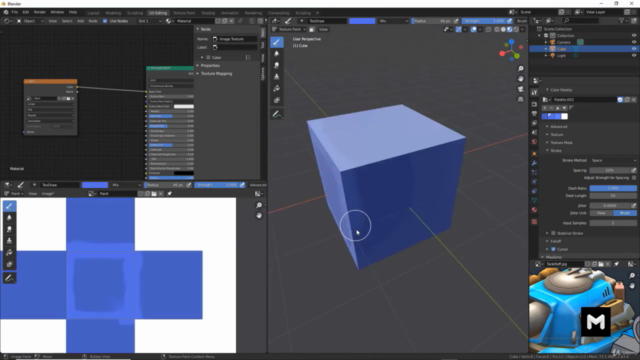Open the Render menu
The width and height of the screenshot is (640, 360).
point(40,12)
